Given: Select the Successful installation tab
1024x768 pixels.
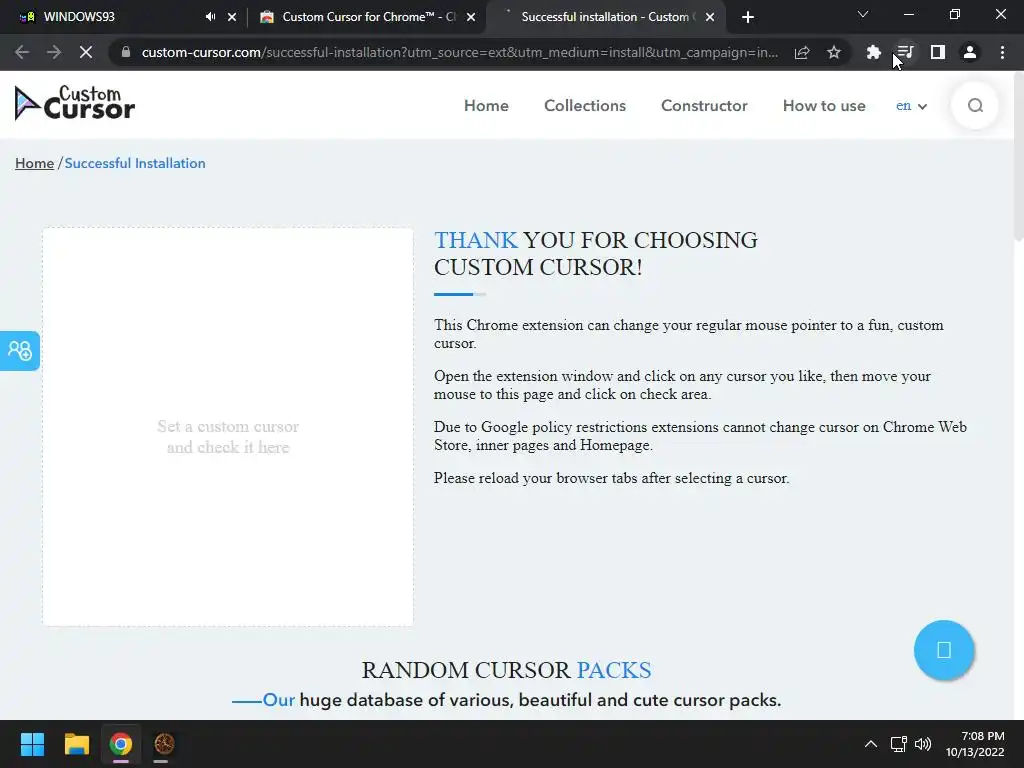Looking at the screenshot, I should (605, 17).
